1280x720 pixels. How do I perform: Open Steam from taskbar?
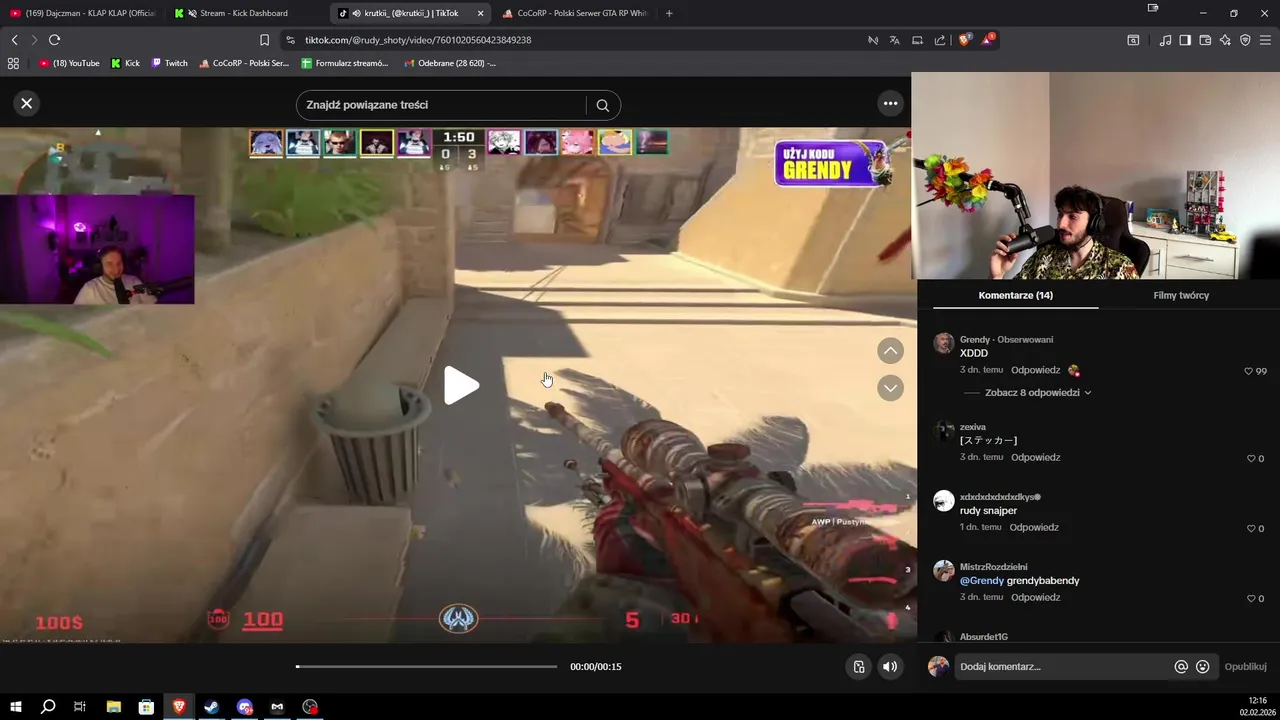click(x=212, y=707)
